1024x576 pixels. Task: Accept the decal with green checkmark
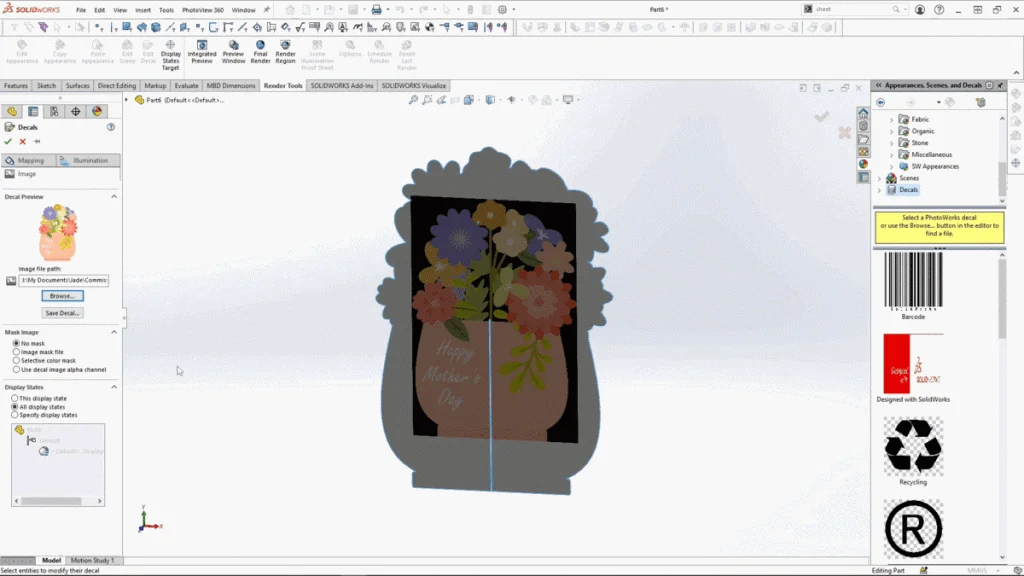coord(8,142)
